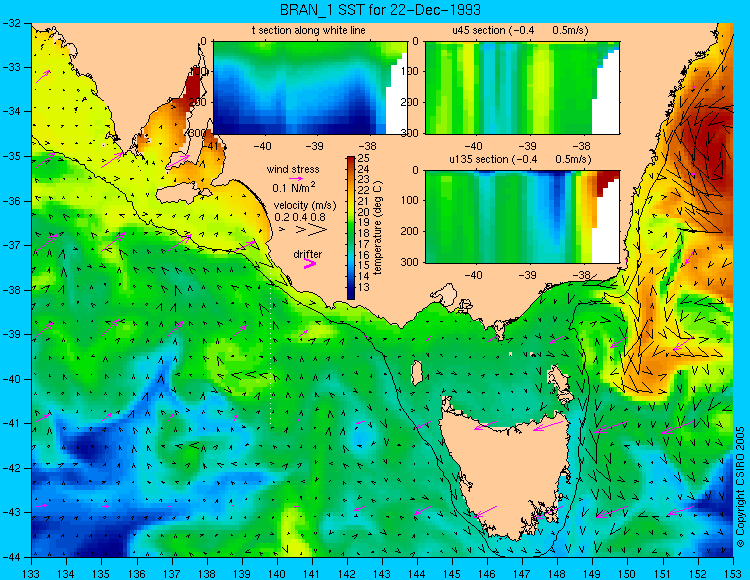This screenshot has width=750, height=580.
Task: Click the "150" longitude label on bottom axis
Action: (x=628, y=572)
